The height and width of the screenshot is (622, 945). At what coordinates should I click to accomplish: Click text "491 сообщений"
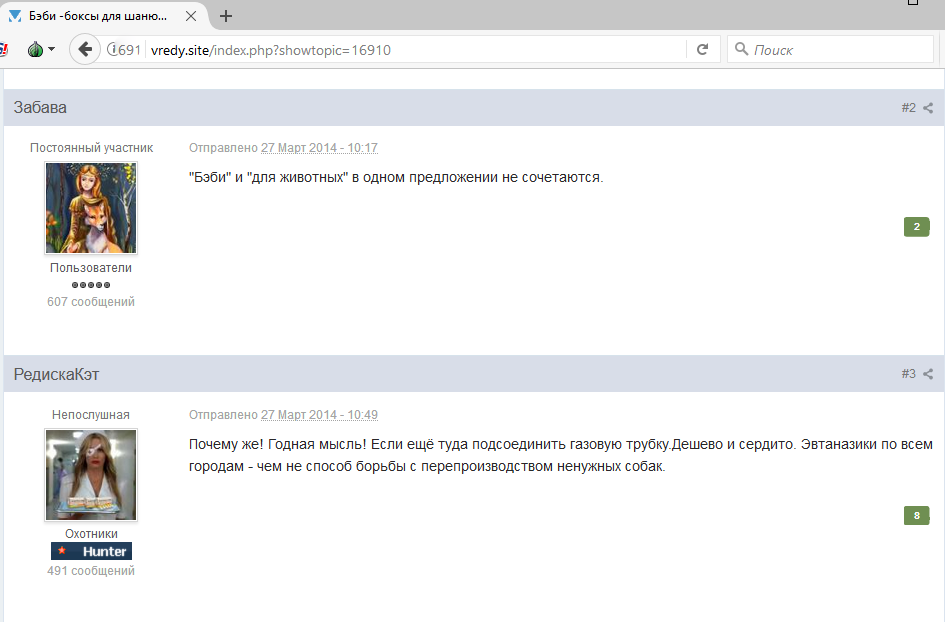point(91,571)
